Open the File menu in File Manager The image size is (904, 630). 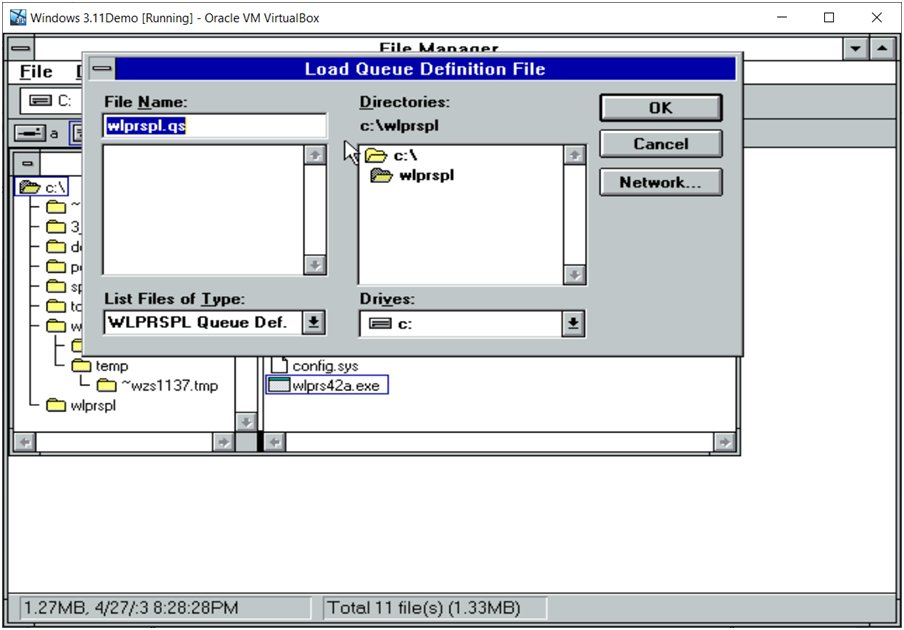[36, 71]
